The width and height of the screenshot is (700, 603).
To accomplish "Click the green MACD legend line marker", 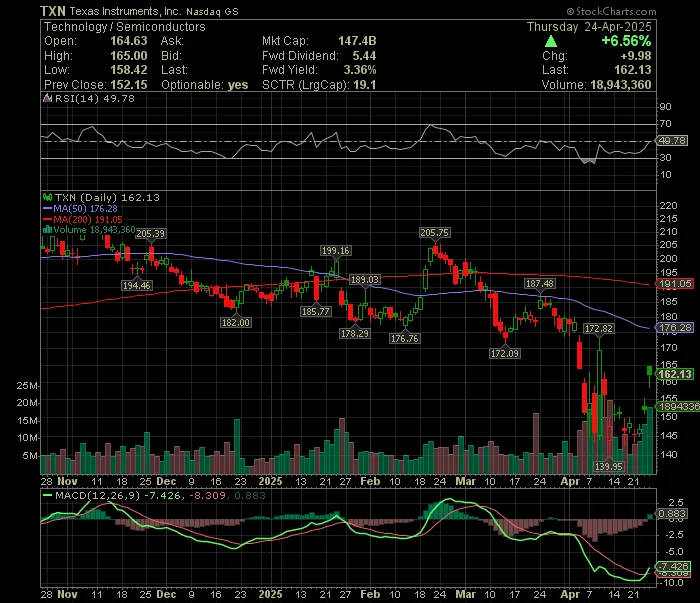I will (47, 495).
